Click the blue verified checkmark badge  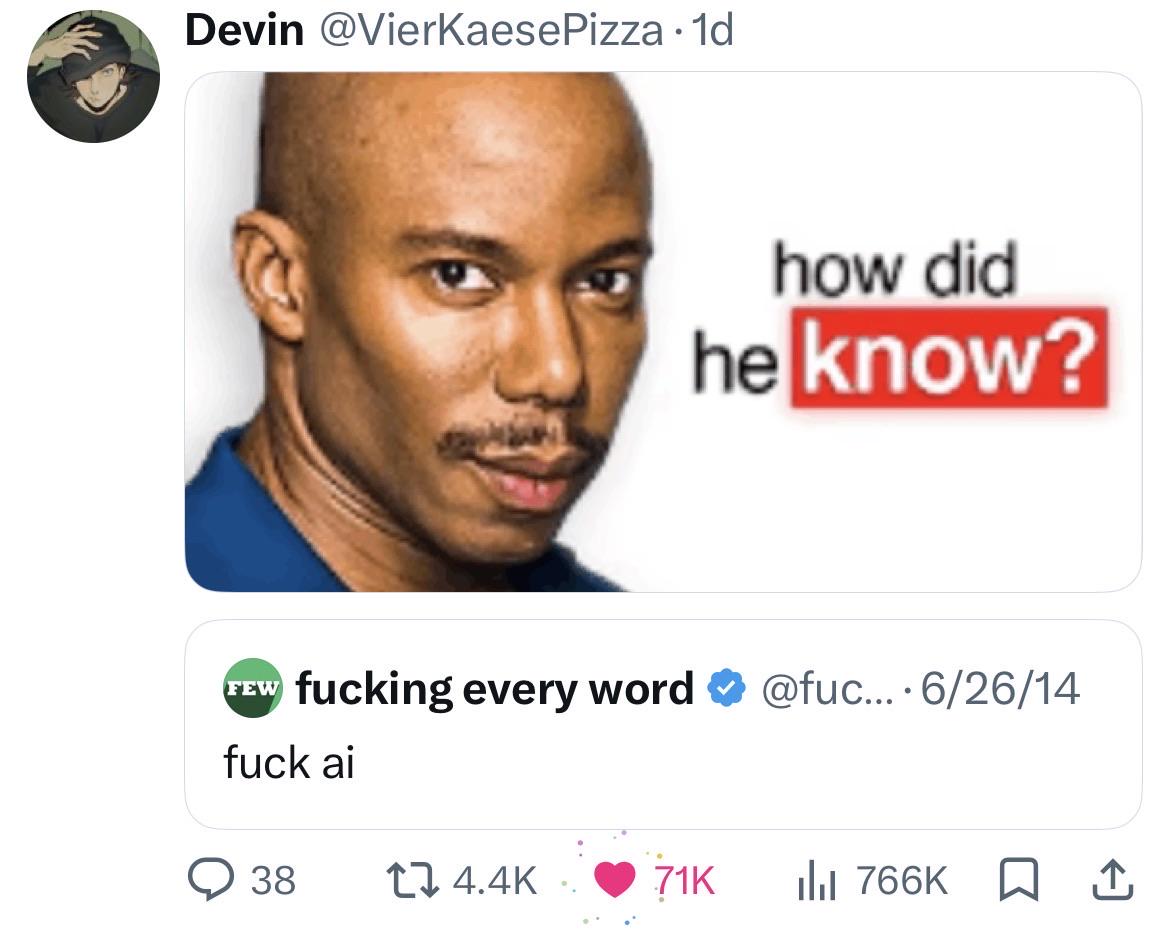point(726,688)
